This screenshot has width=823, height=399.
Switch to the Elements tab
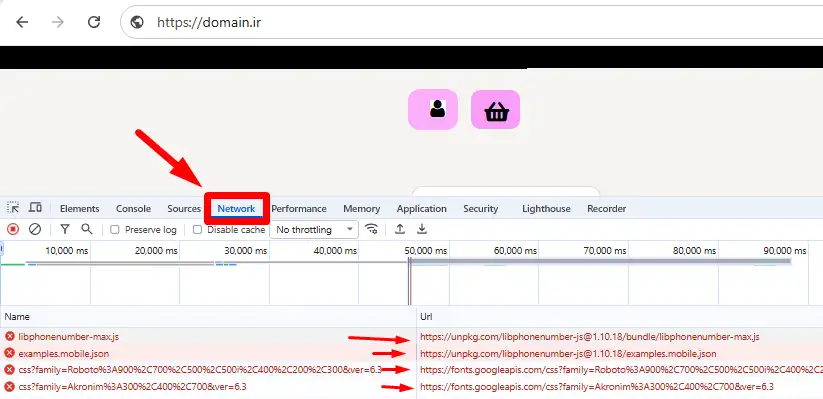pos(80,208)
